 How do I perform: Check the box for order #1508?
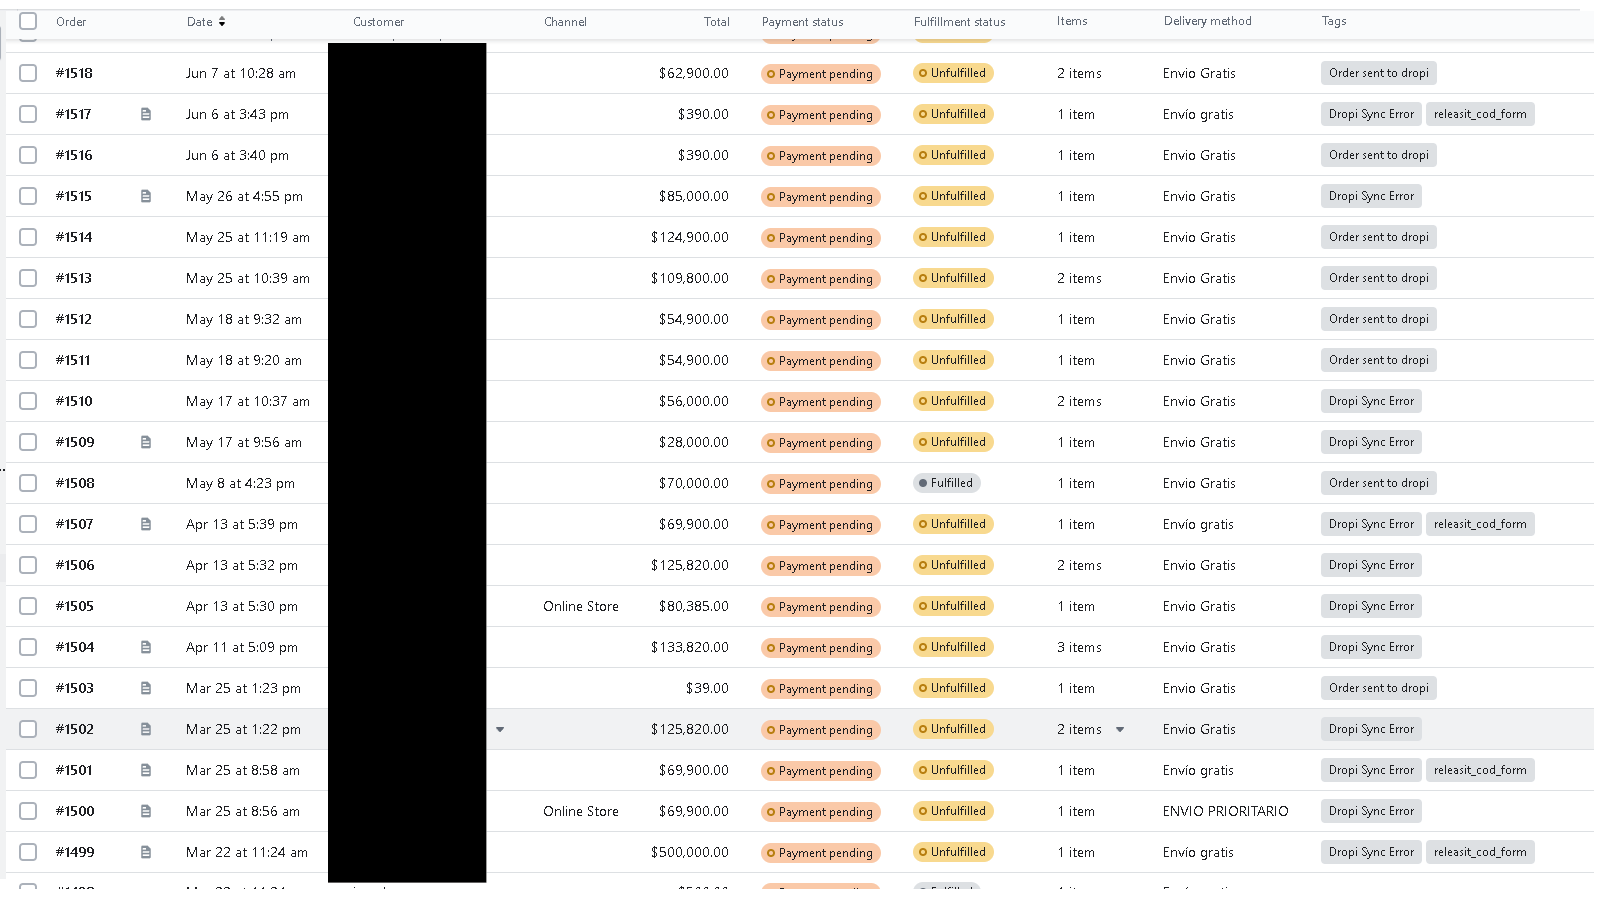[28, 483]
